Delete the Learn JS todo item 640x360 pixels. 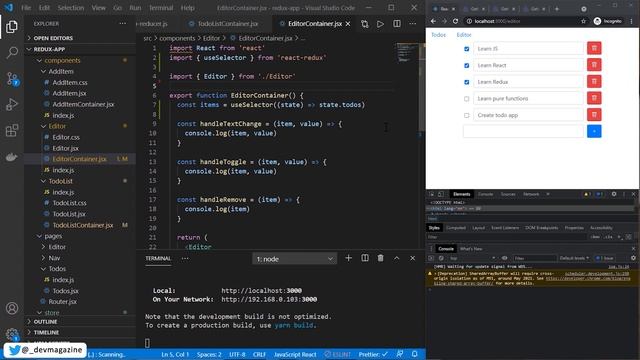[594, 48]
